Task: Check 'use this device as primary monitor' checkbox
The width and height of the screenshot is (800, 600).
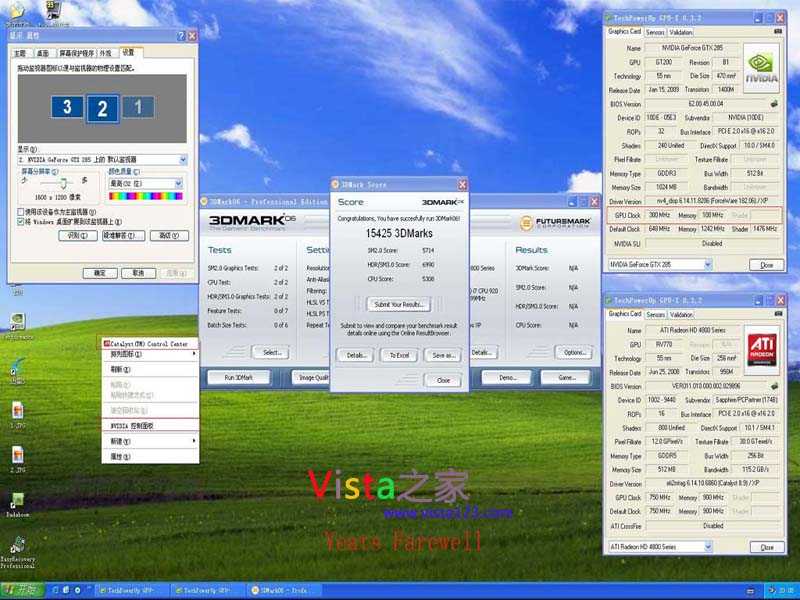Action: [x=20, y=212]
